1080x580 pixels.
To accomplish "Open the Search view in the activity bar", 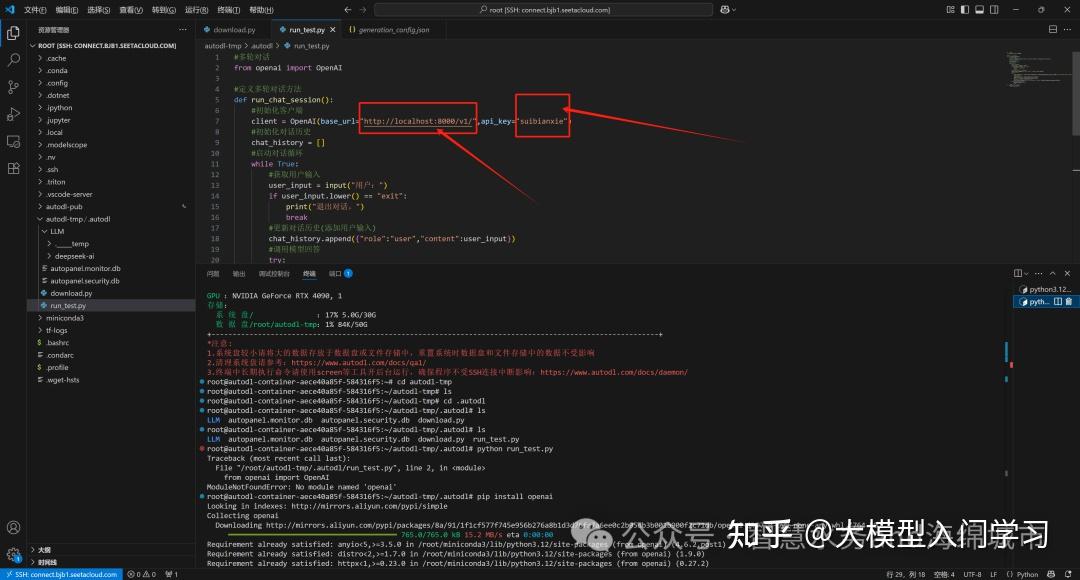I will [x=13, y=59].
